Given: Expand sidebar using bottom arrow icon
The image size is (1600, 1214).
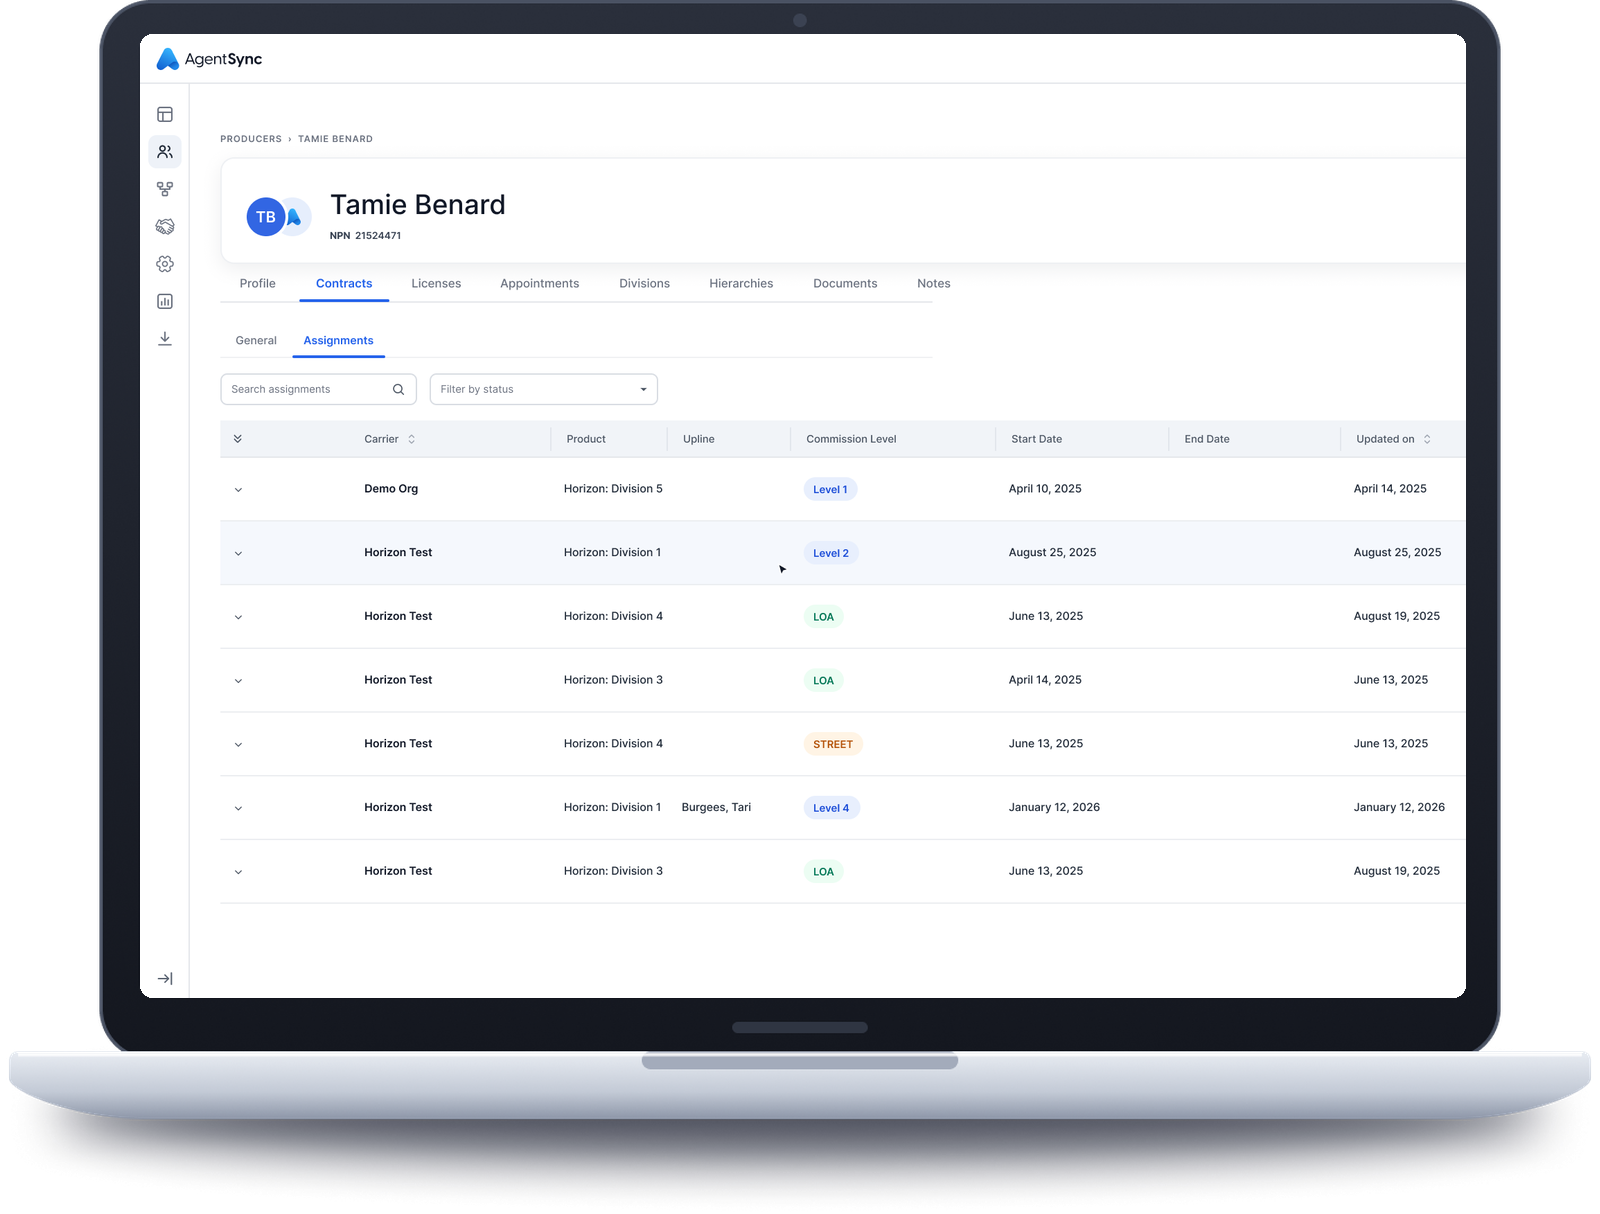Looking at the screenshot, I should pyautogui.click(x=165, y=979).
